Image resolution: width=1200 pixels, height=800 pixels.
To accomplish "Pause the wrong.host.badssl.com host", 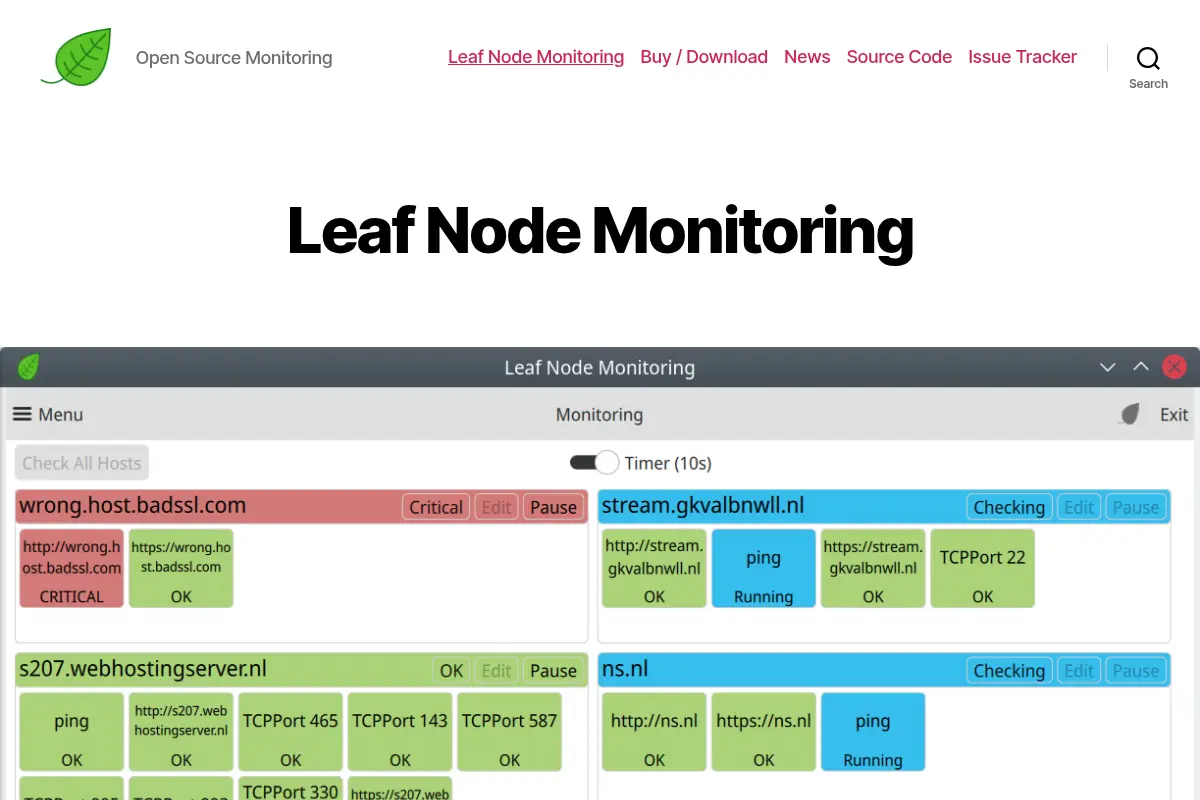I will point(553,507).
